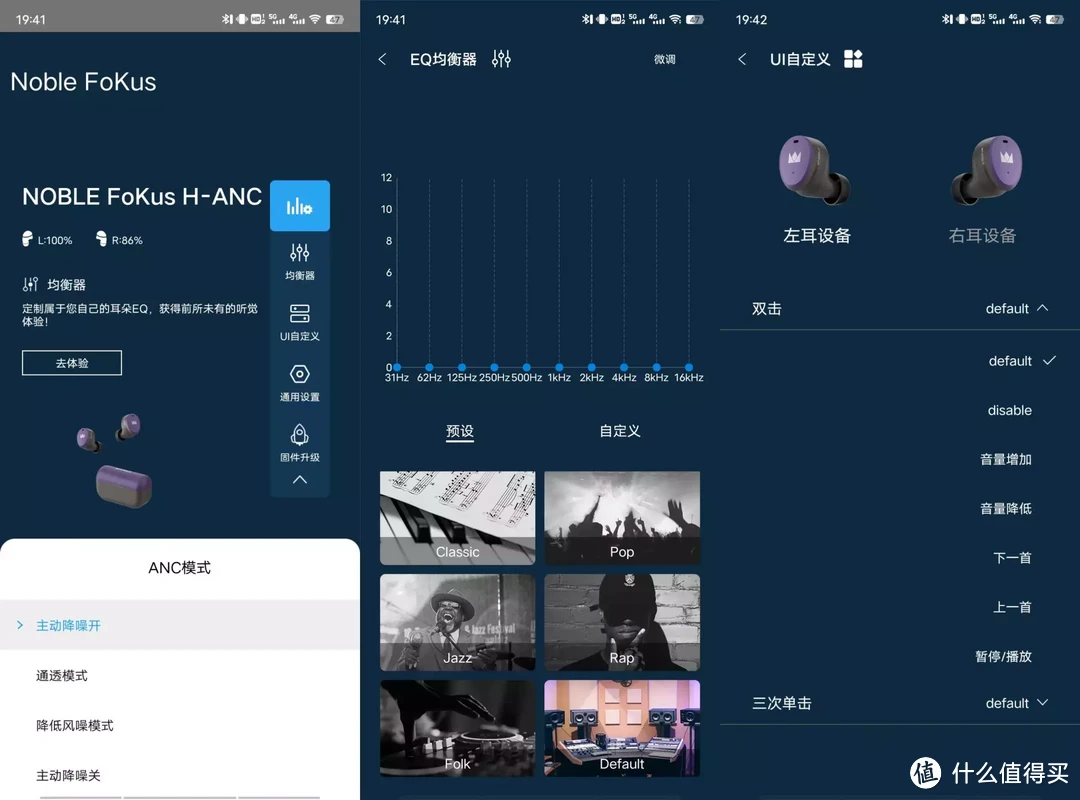The height and width of the screenshot is (800, 1080).
Task: Select 上一首 option
Action: click(x=1012, y=607)
